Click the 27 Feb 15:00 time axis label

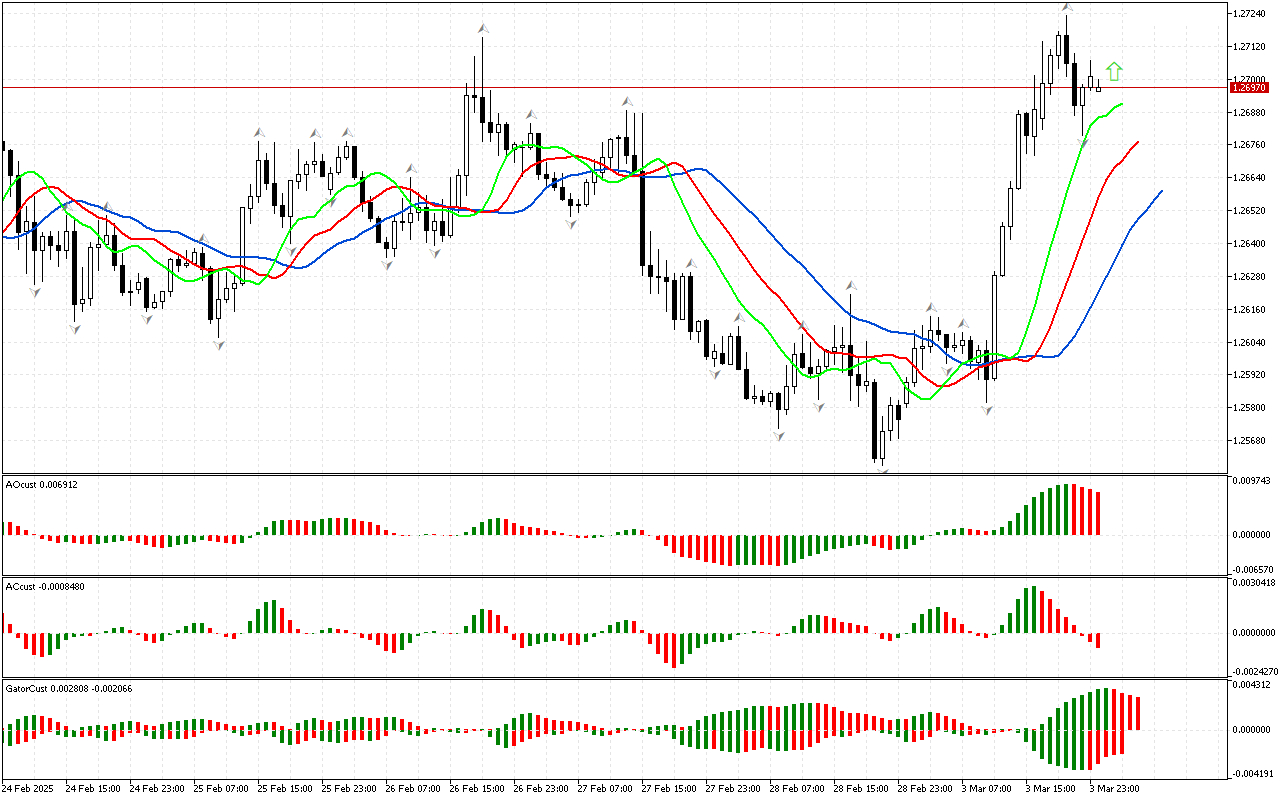(669, 789)
